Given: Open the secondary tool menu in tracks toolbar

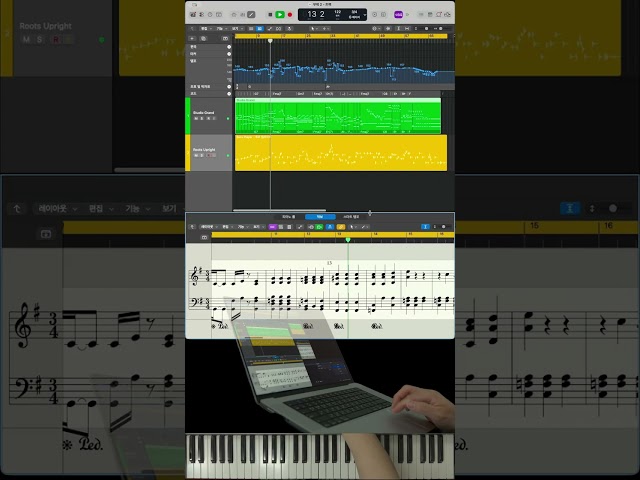Looking at the screenshot, I should (x=326, y=29).
